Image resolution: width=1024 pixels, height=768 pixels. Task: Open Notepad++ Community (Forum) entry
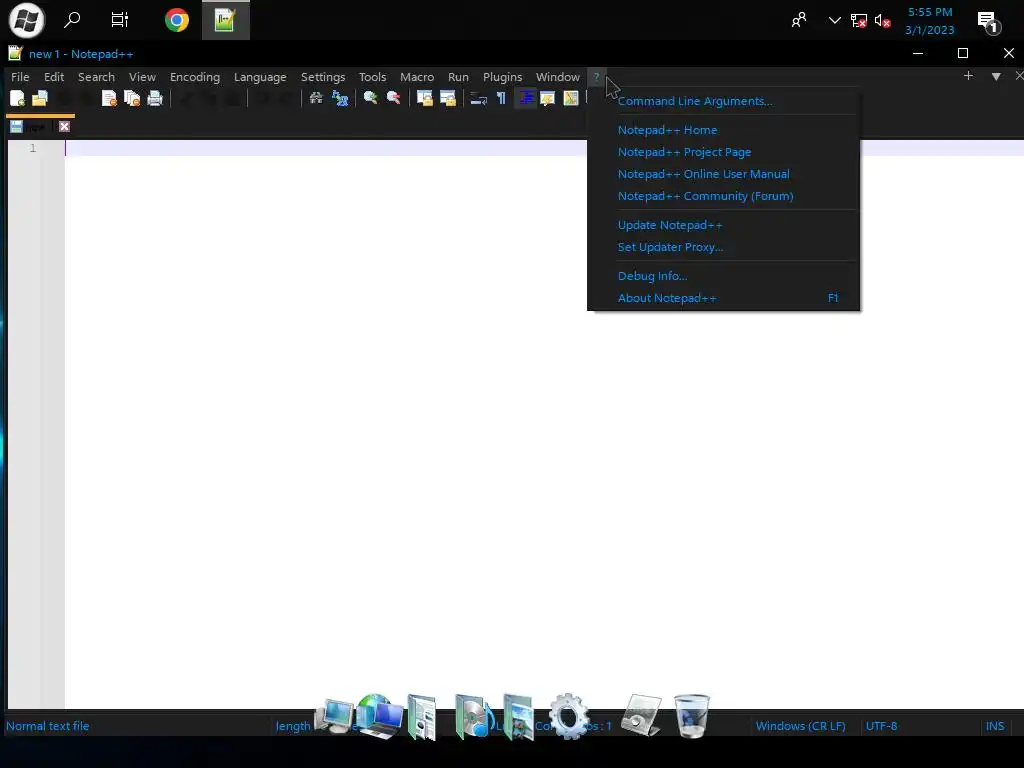[x=723, y=196]
